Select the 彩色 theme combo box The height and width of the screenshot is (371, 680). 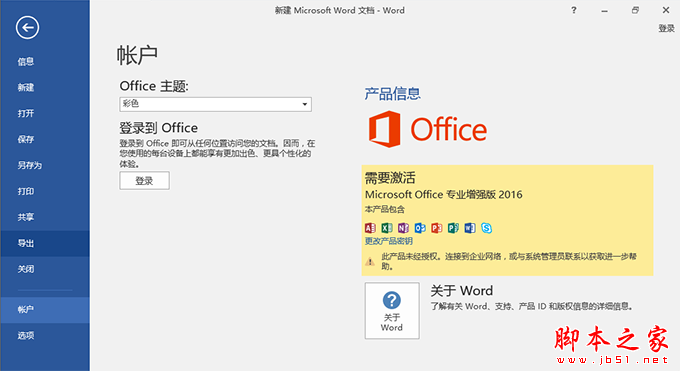(x=216, y=104)
